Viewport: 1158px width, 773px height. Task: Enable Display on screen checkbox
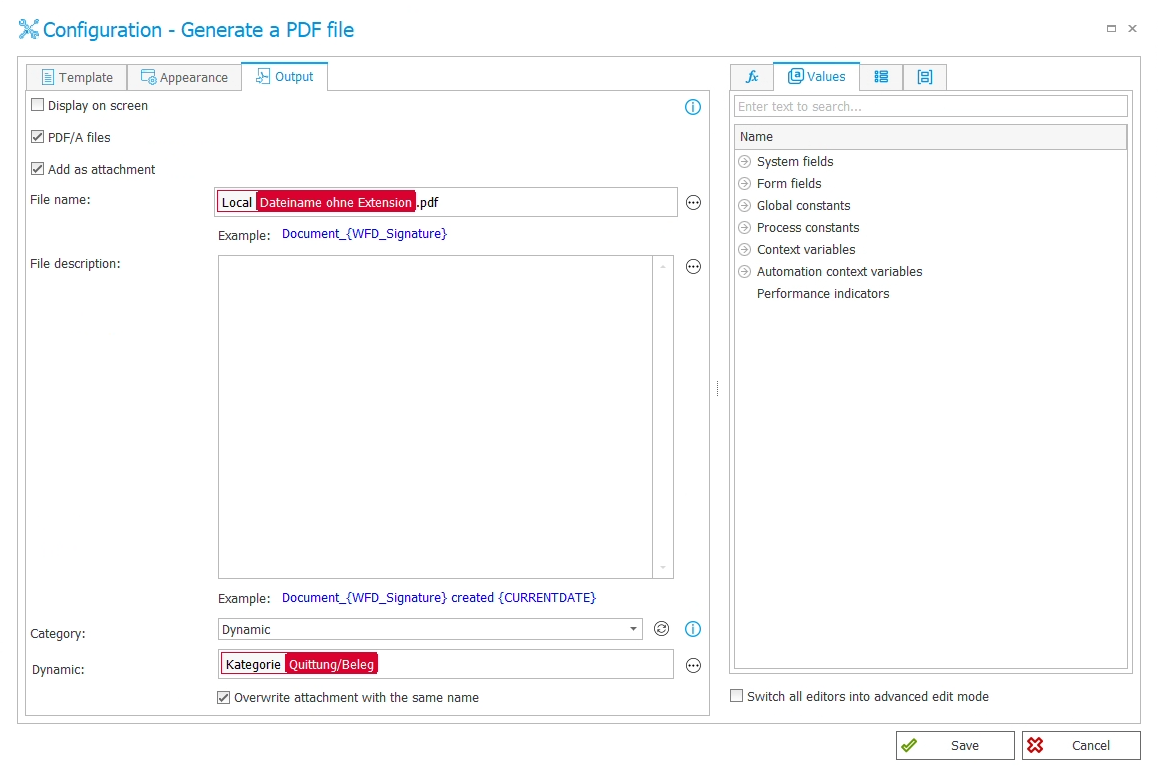coord(38,105)
